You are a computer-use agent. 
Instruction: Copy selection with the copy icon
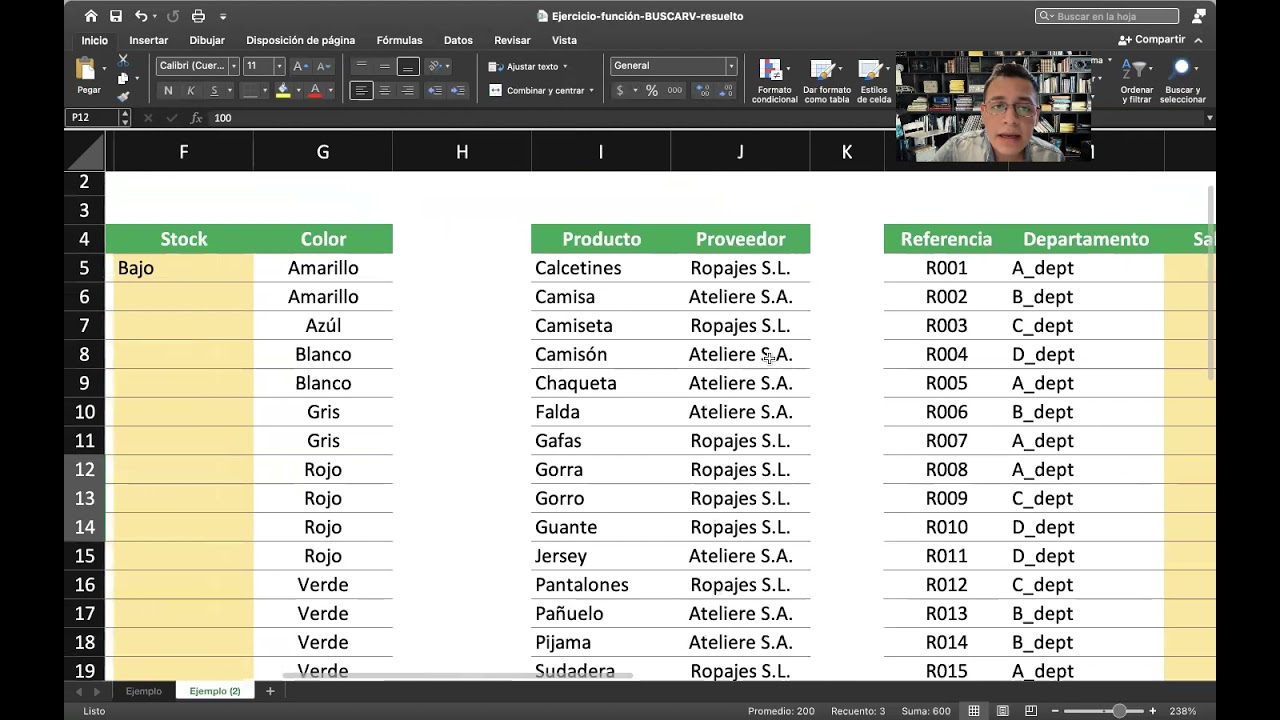[122, 78]
